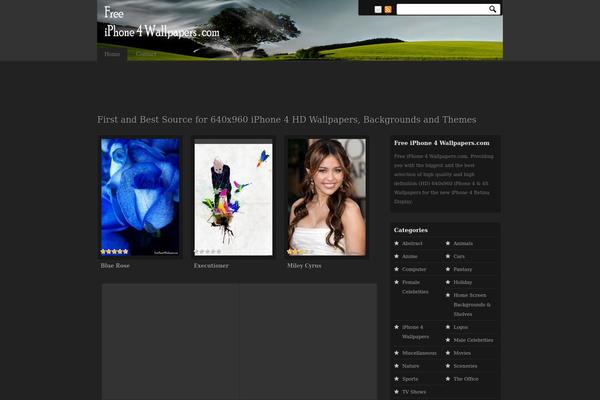Click the First and Best Source headline
The height and width of the screenshot is (400, 600).
(x=287, y=119)
